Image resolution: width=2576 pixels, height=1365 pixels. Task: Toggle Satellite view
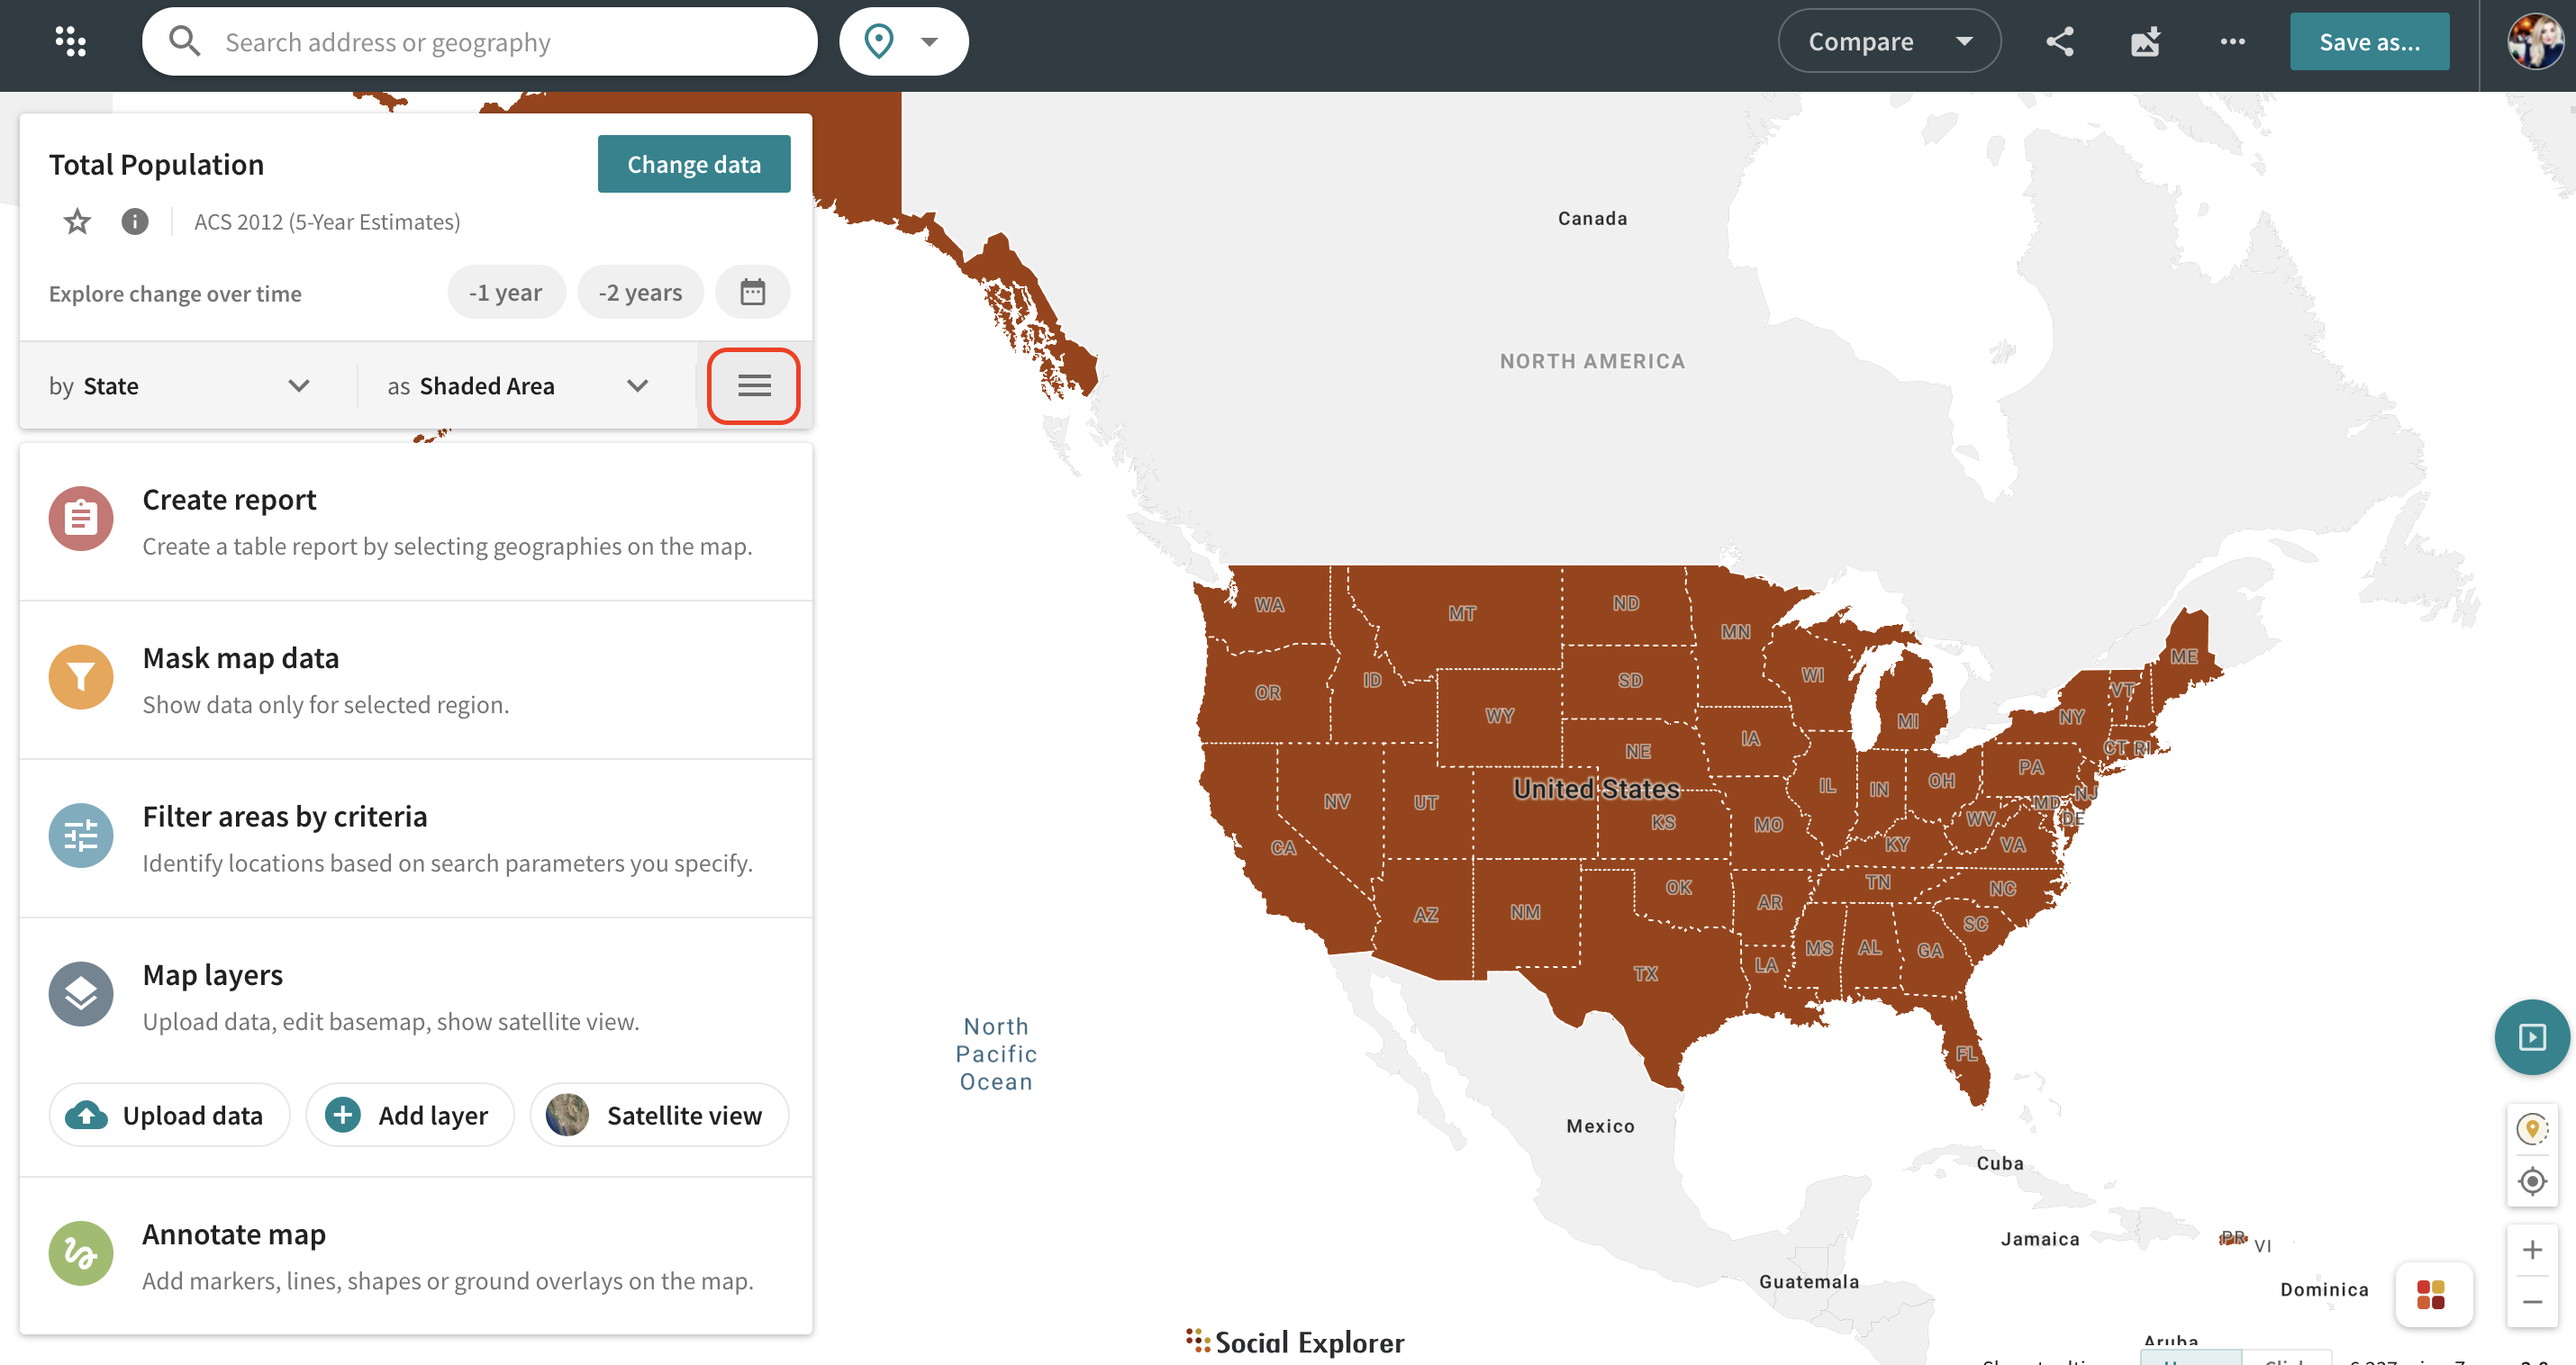(660, 1115)
